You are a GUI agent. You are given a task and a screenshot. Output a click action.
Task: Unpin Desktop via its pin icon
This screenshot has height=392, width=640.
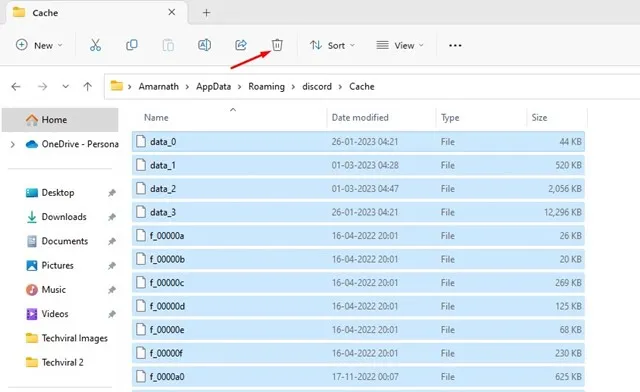coord(112,193)
